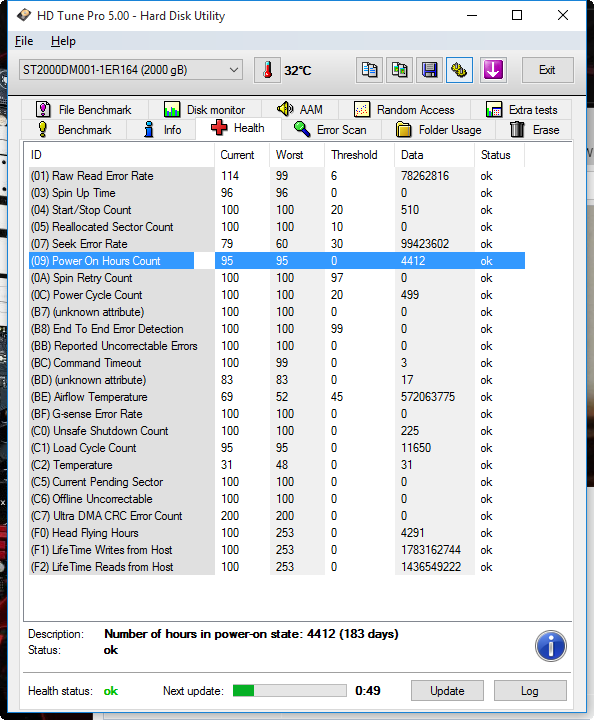Select the (F0) Head Flying Hours row
The image size is (594, 720).
point(277,533)
